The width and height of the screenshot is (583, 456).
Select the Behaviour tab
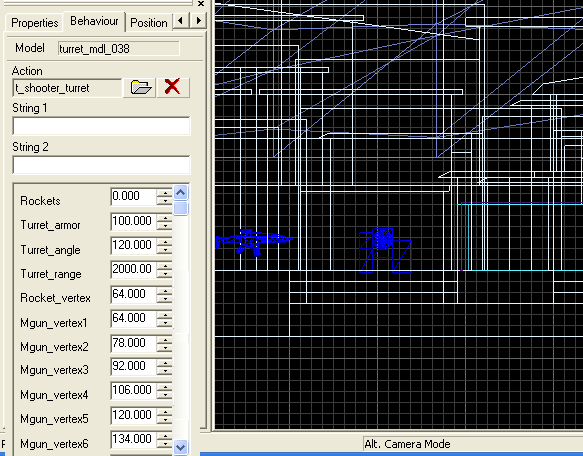(94, 21)
